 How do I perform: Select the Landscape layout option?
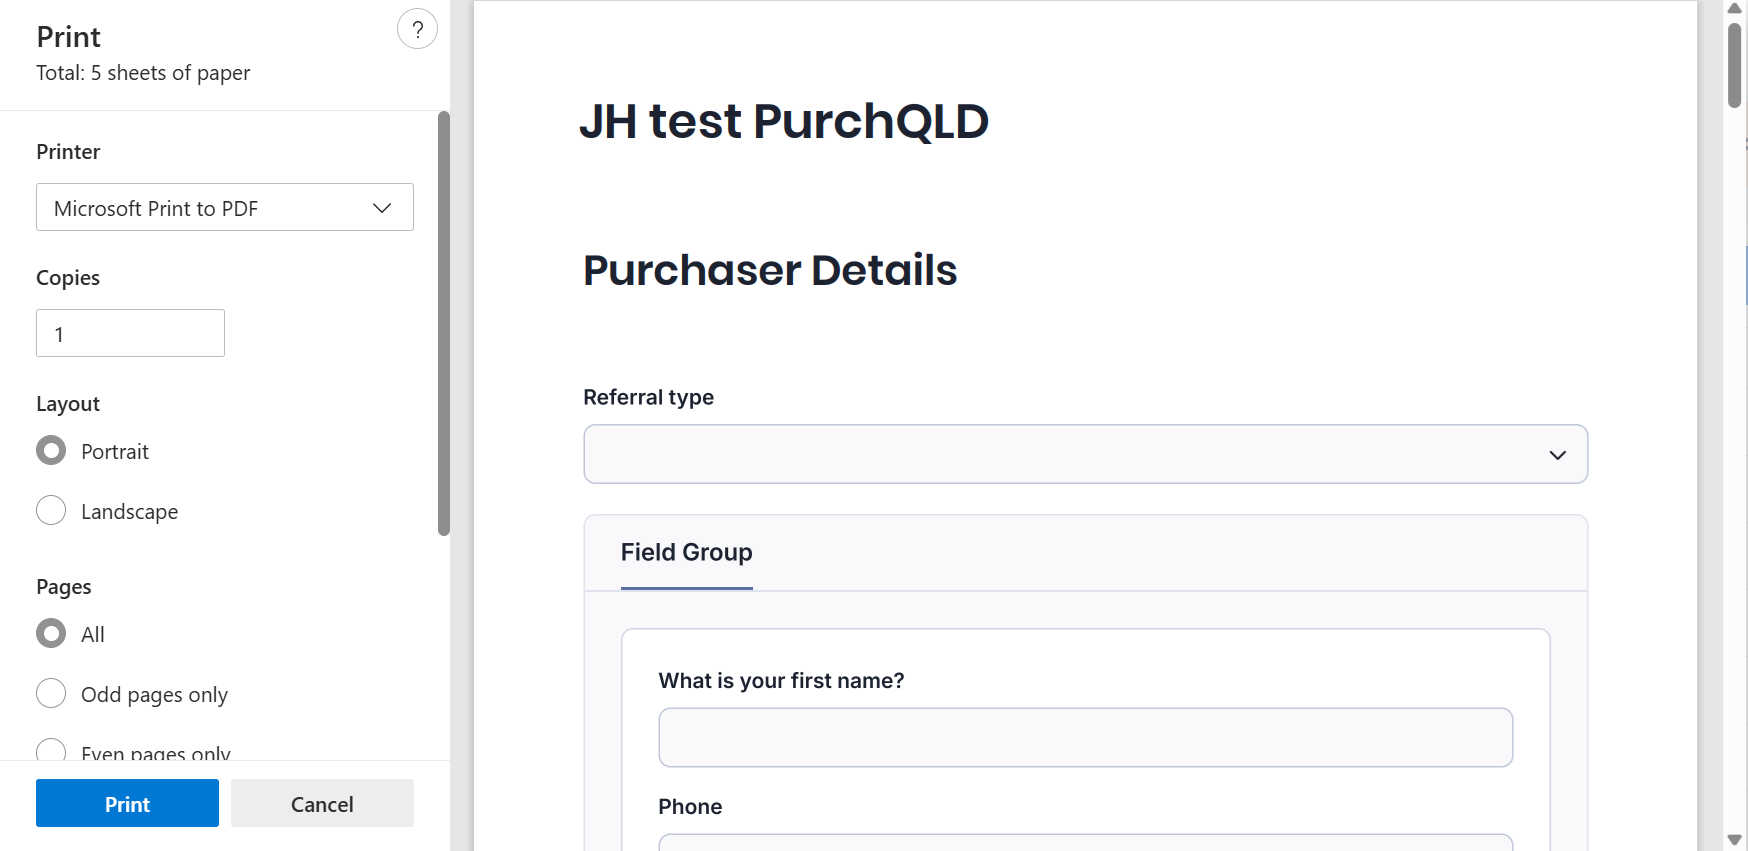pos(51,511)
